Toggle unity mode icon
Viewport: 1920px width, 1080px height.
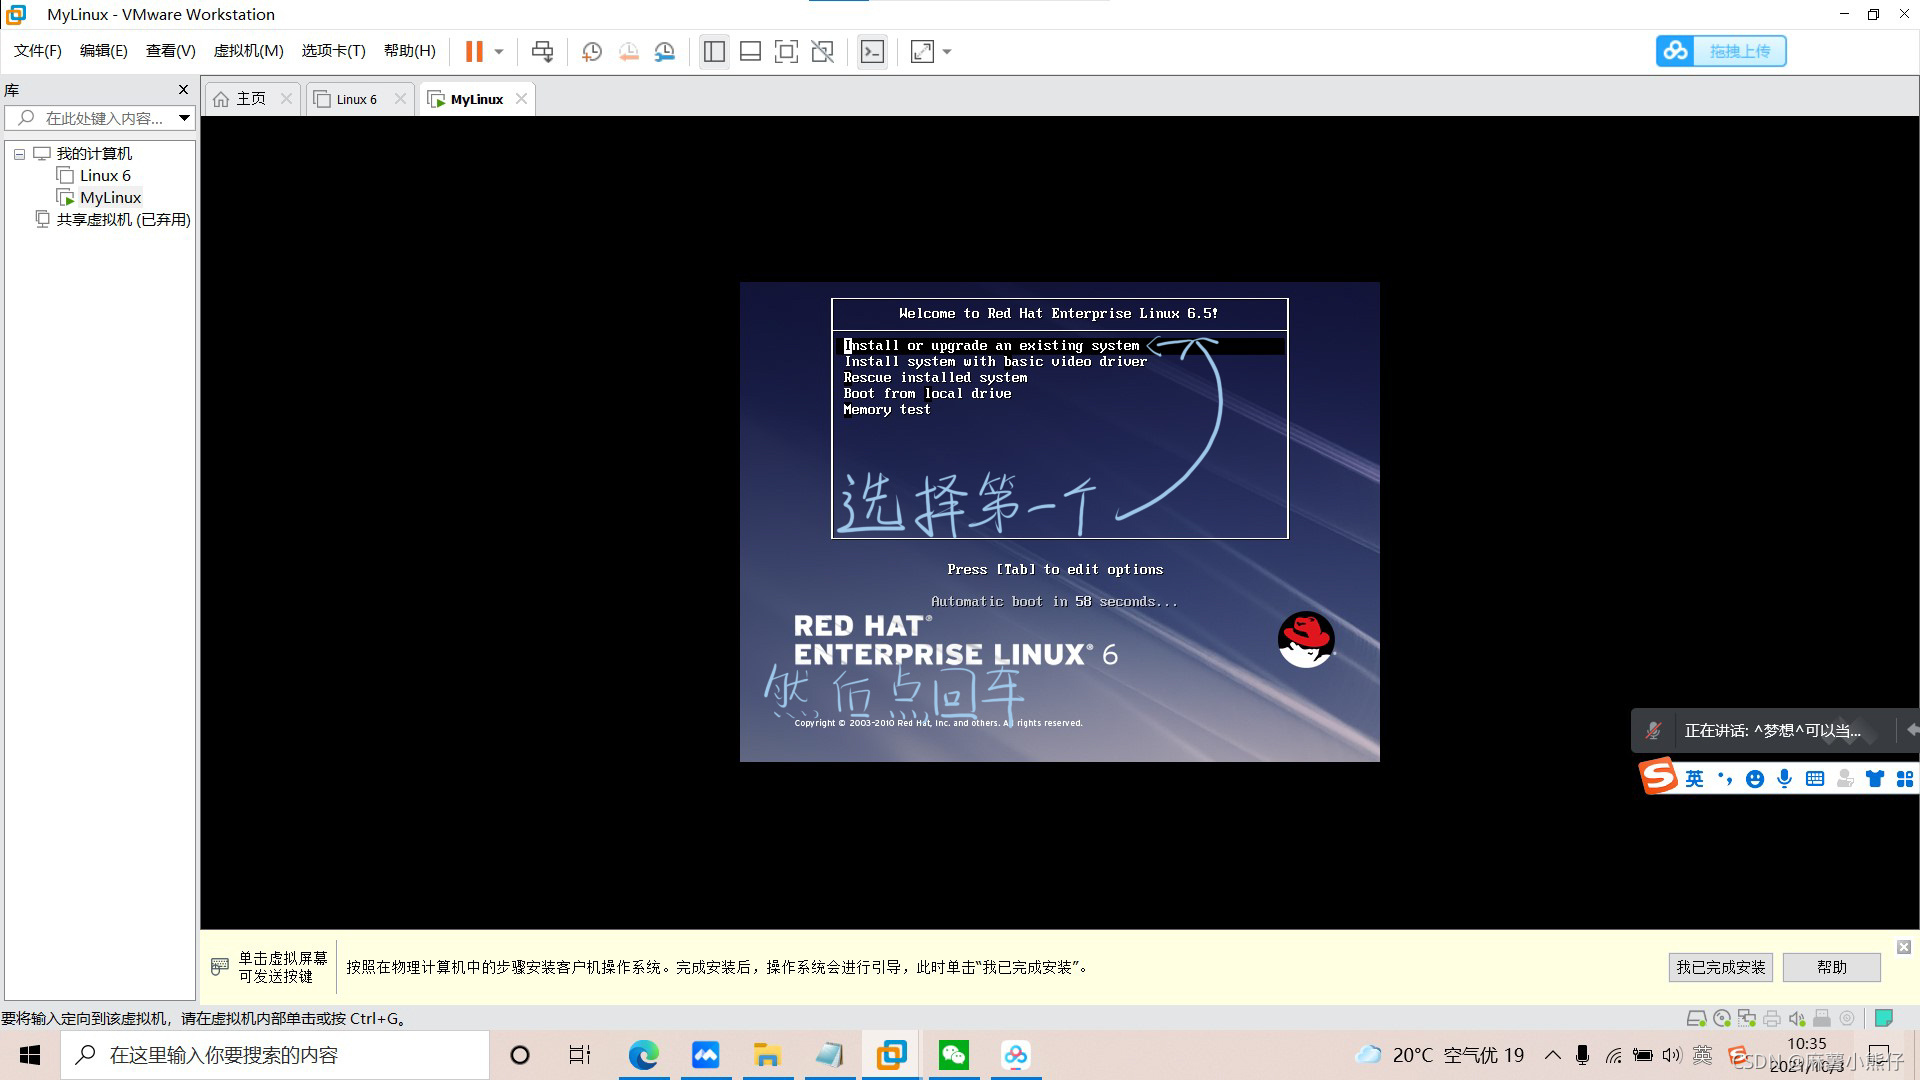point(823,51)
